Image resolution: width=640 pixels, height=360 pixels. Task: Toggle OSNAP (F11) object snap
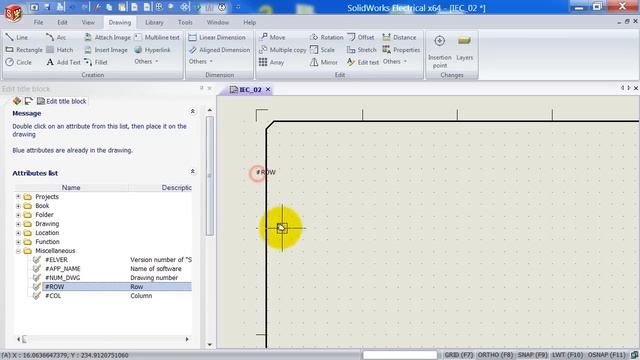pos(606,355)
